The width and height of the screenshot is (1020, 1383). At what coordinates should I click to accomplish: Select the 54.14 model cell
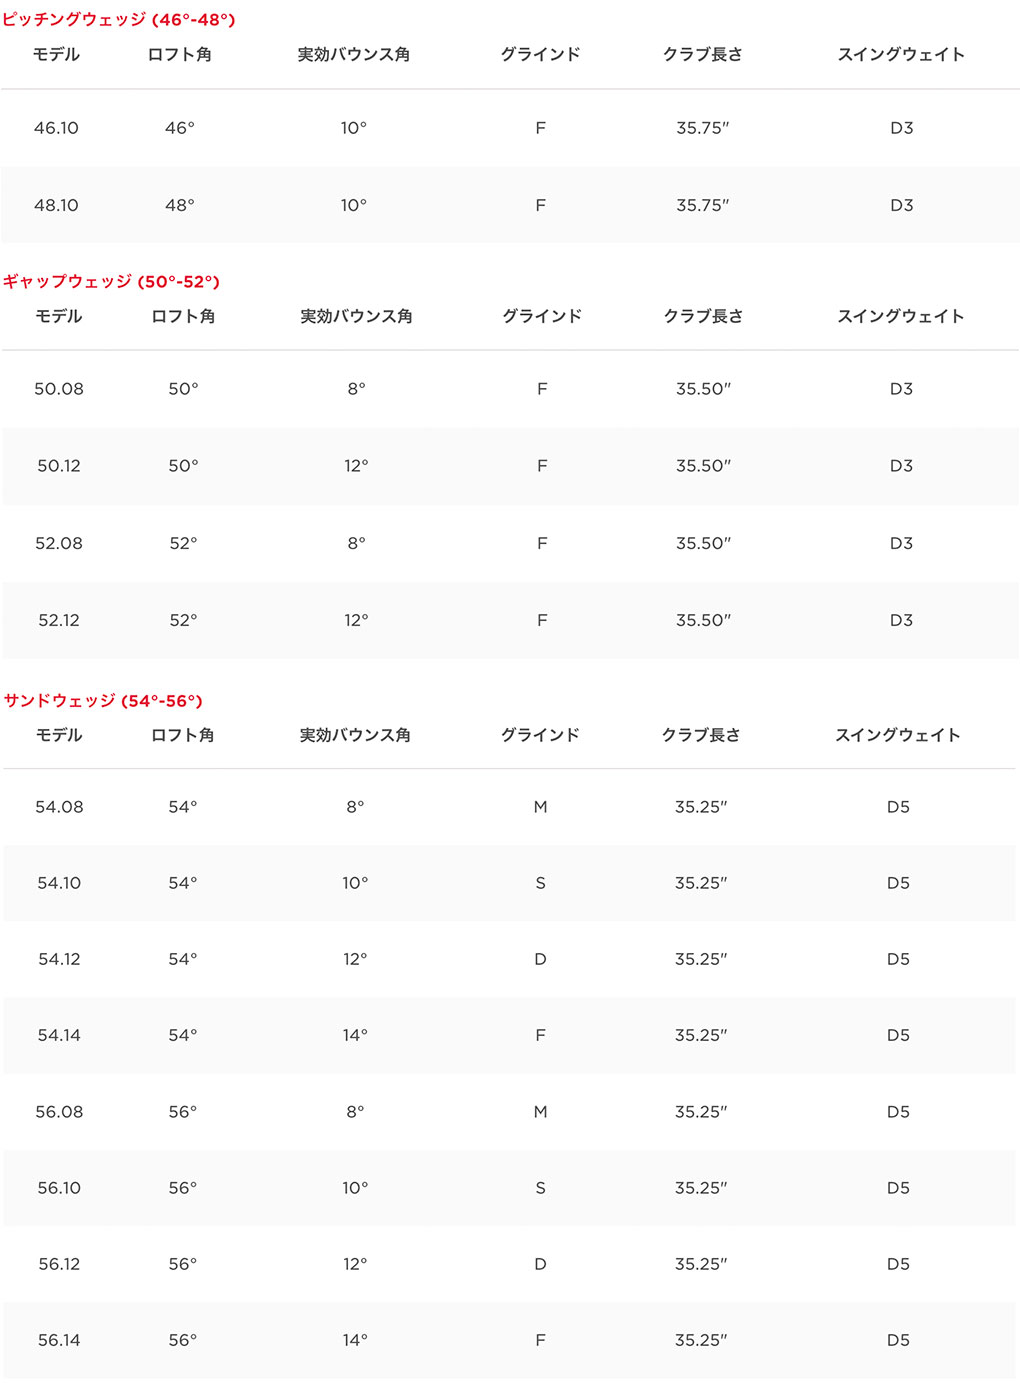59,1035
